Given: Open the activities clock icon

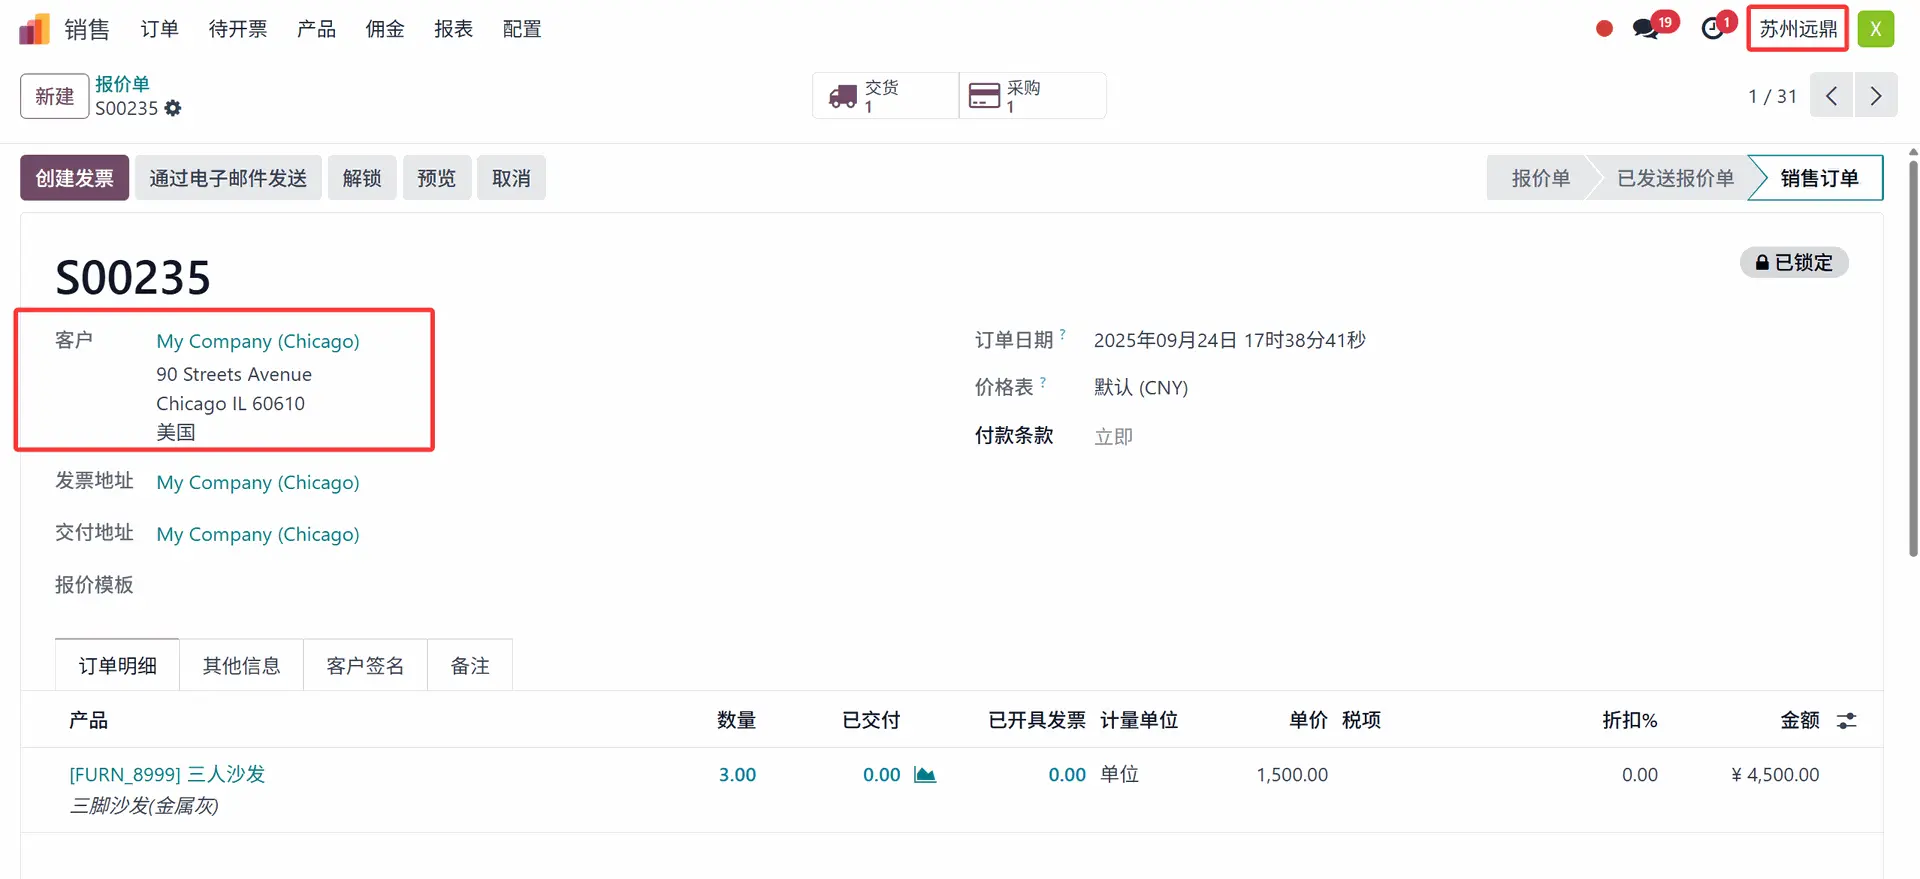Looking at the screenshot, I should coord(1713,29).
